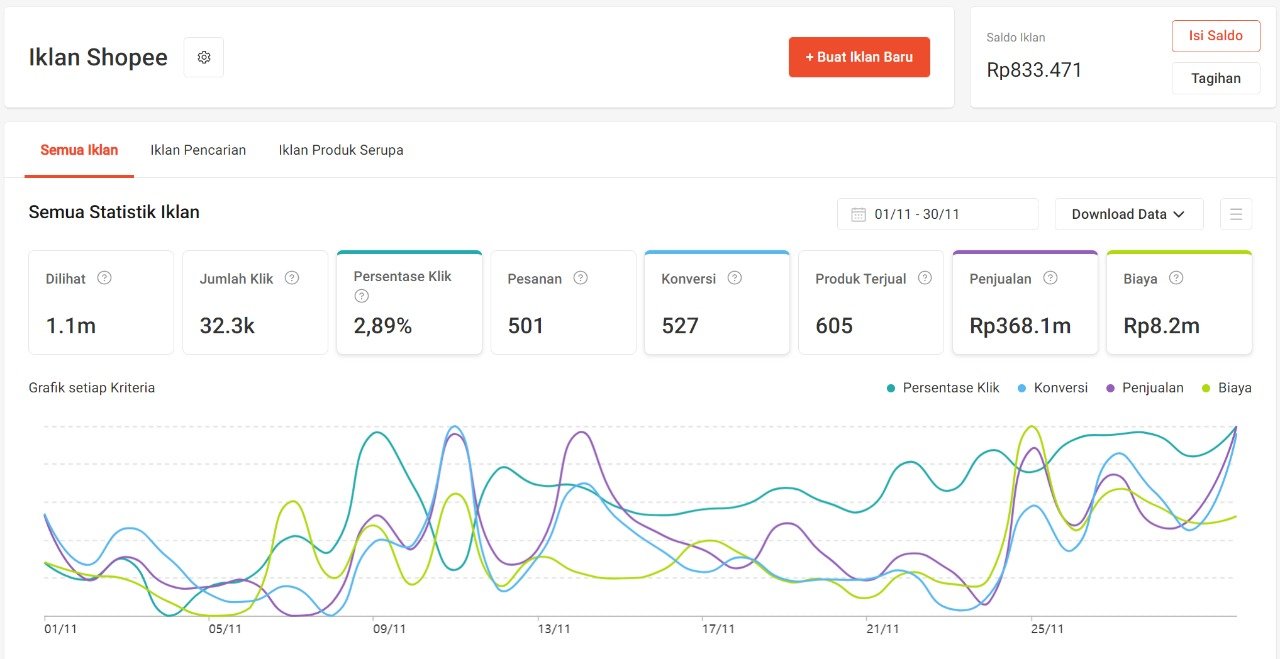The width and height of the screenshot is (1280, 659).
Task: Click the help icon next to Jumlah Klik
Action: click(x=292, y=278)
